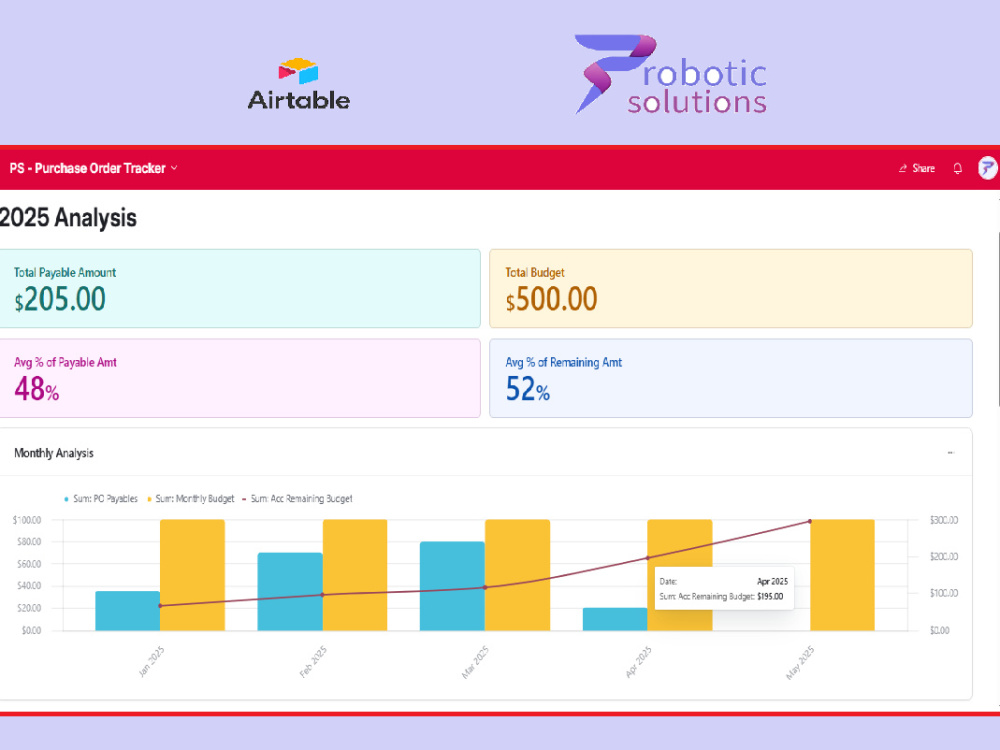Click the Mar 2025 yellow budget bar
1000x750 pixels.
(517, 575)
